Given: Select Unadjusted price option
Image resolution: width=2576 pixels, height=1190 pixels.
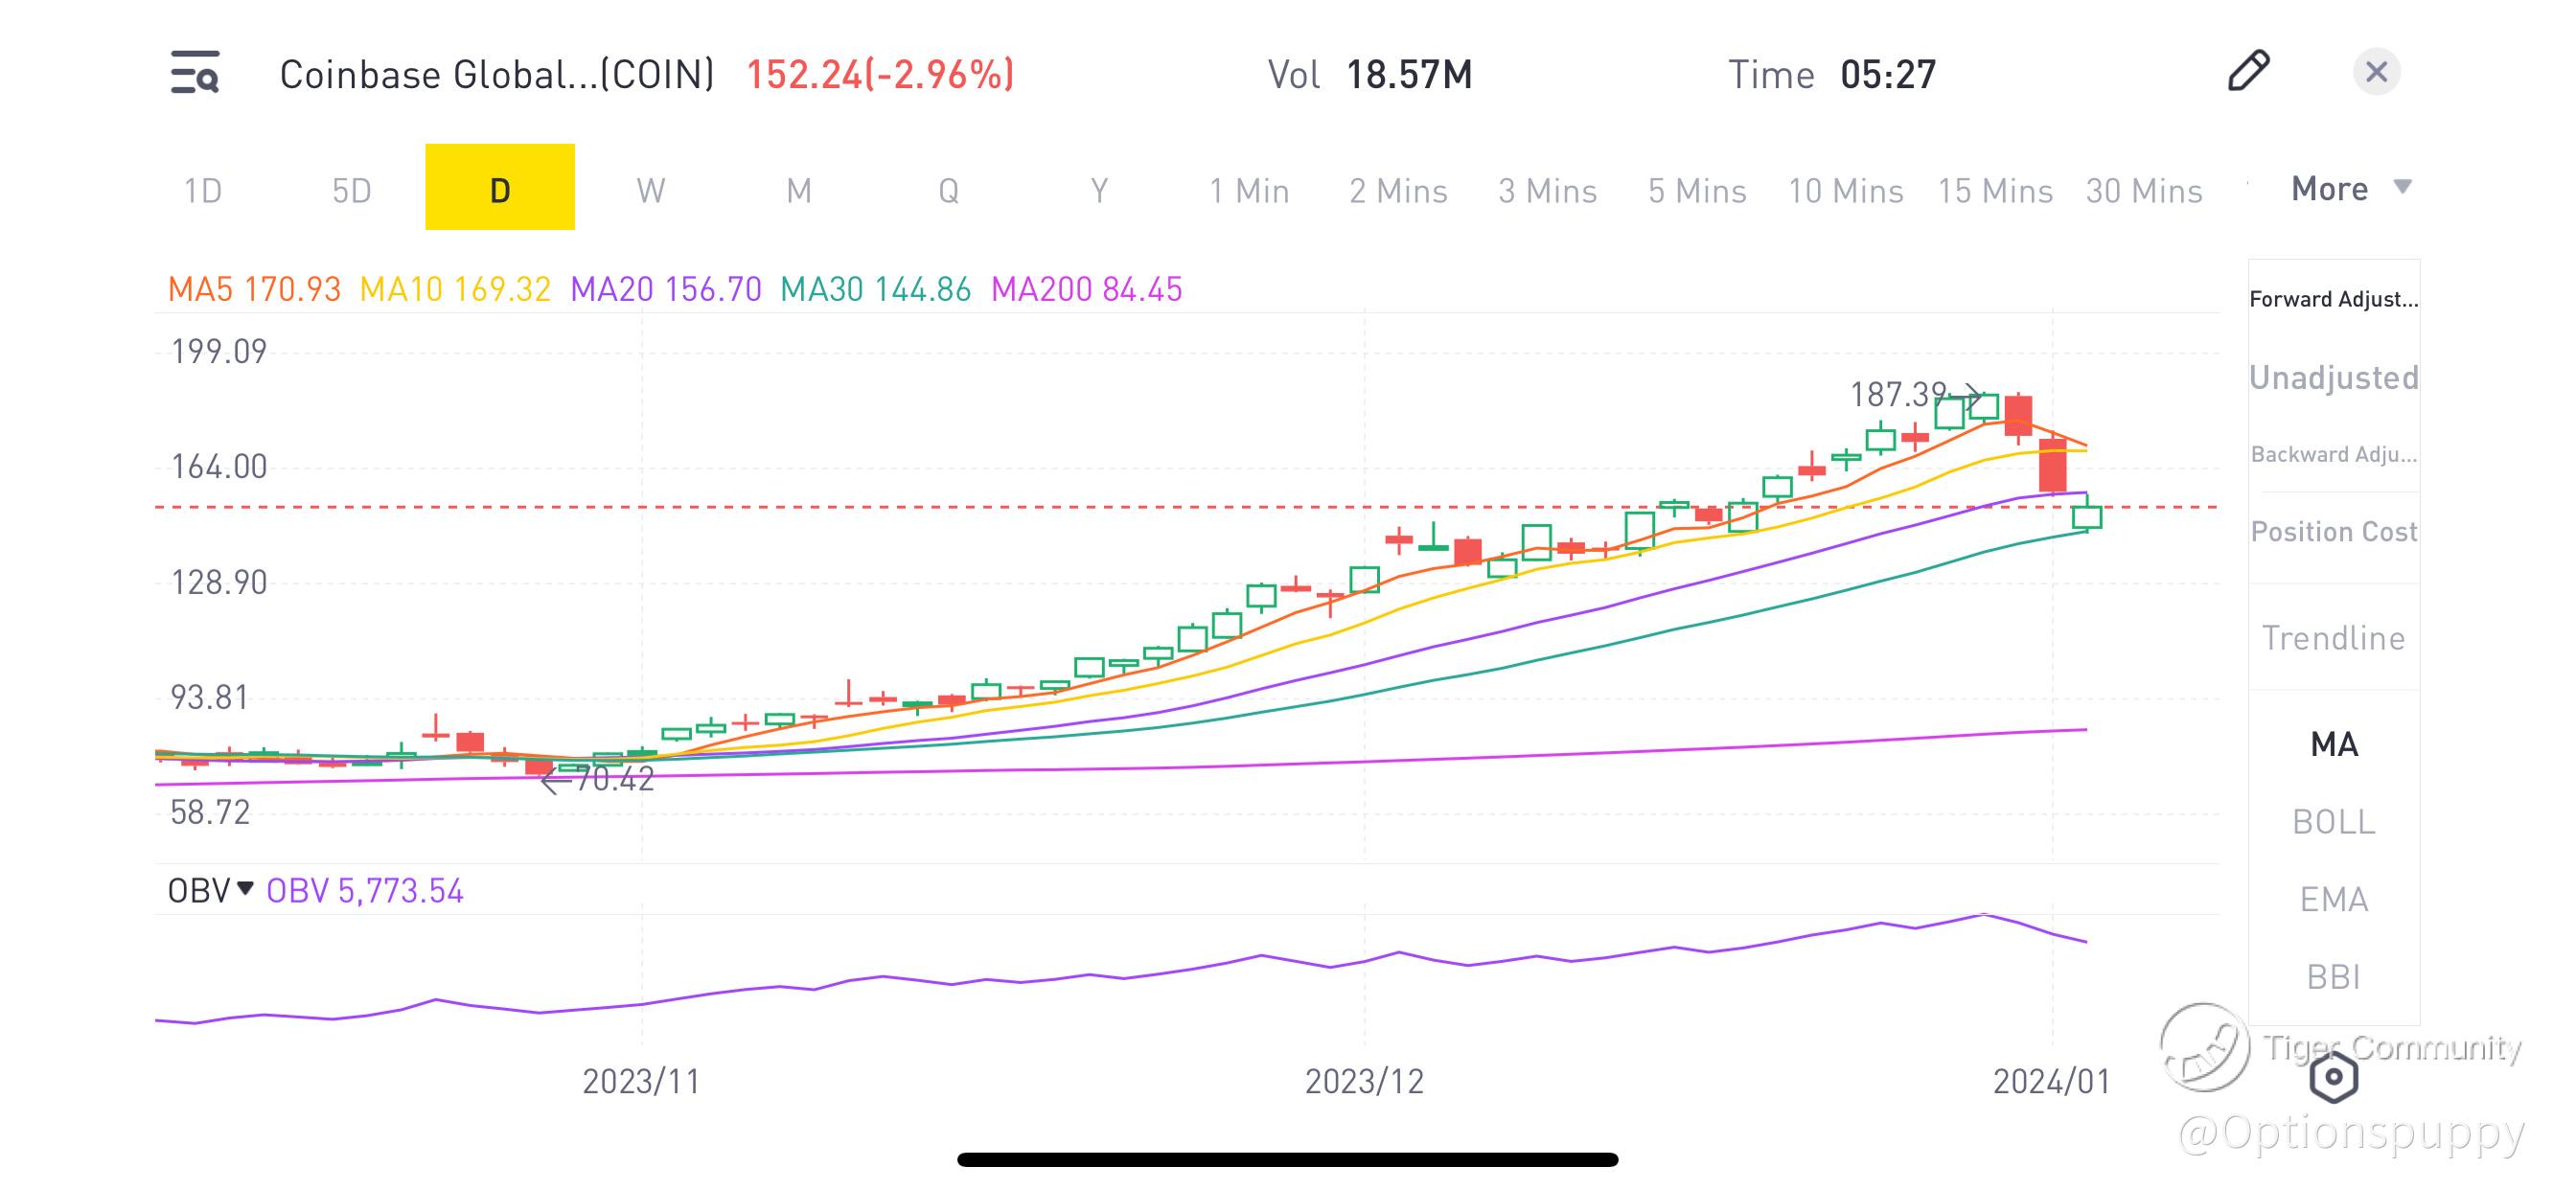Looking at the screenshot, I should [x=2333, y=377].
